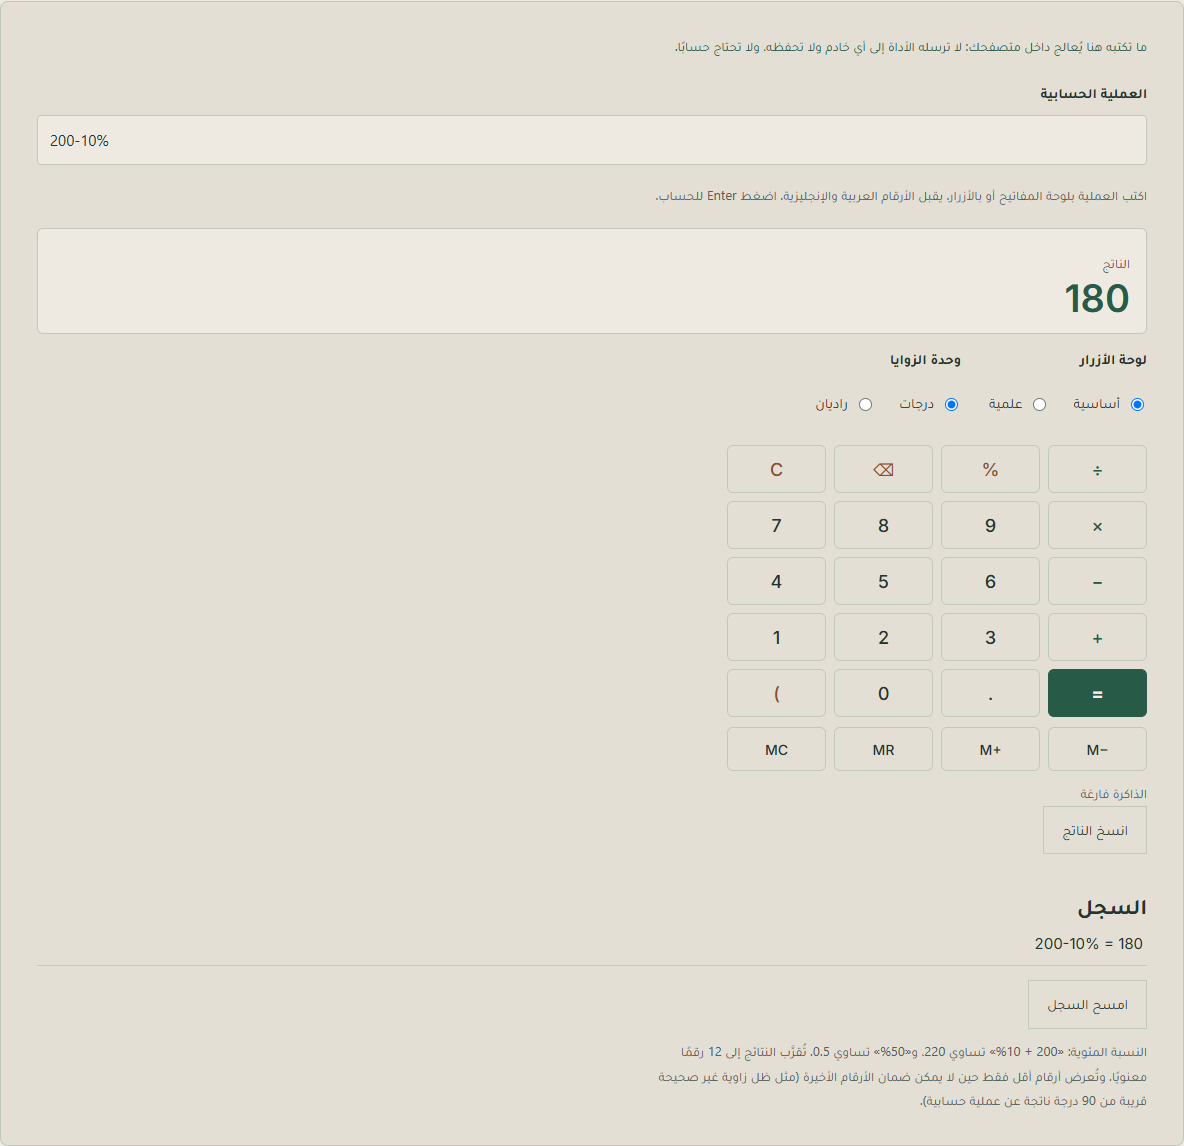Click the backspace delete icon button

coord(883,469)
